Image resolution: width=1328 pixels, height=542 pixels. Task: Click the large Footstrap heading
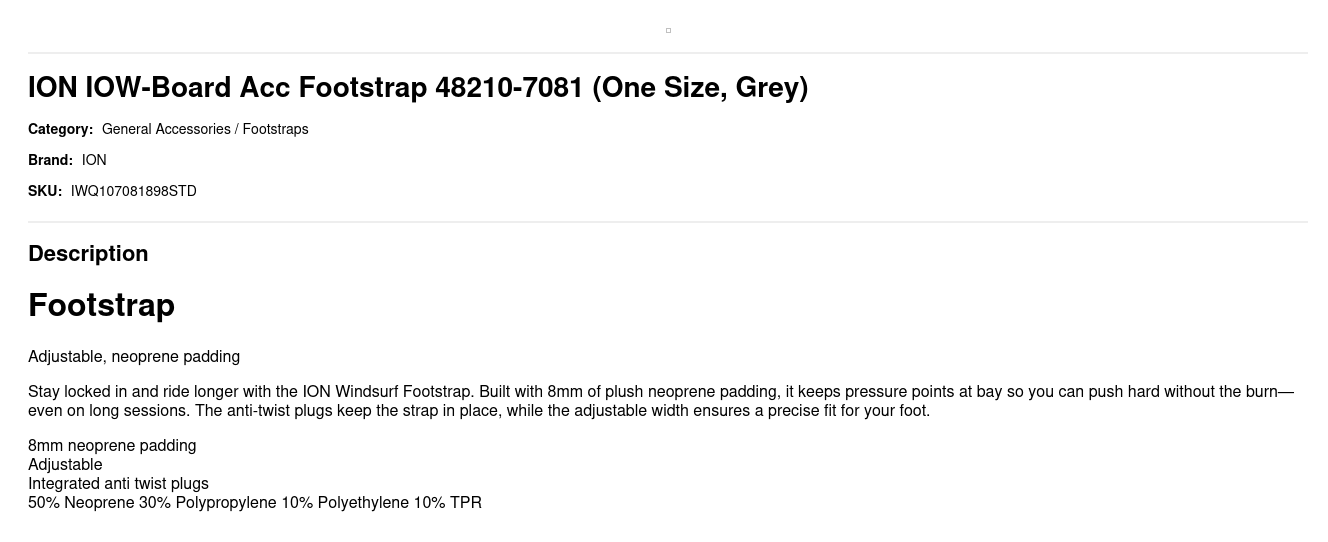102,305
